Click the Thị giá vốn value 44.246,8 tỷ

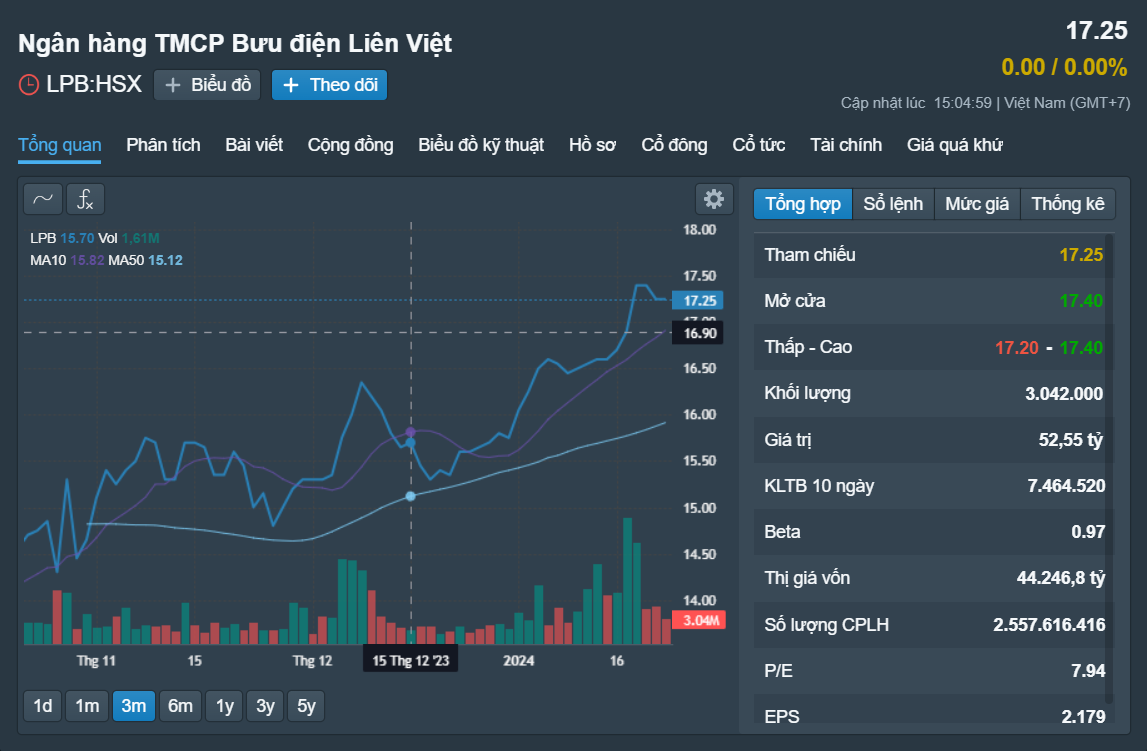click(1061, 578)
